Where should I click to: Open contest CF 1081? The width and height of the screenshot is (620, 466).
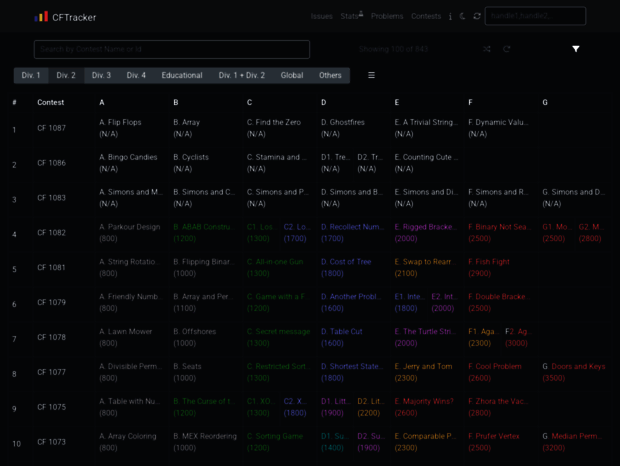(51, 268)
